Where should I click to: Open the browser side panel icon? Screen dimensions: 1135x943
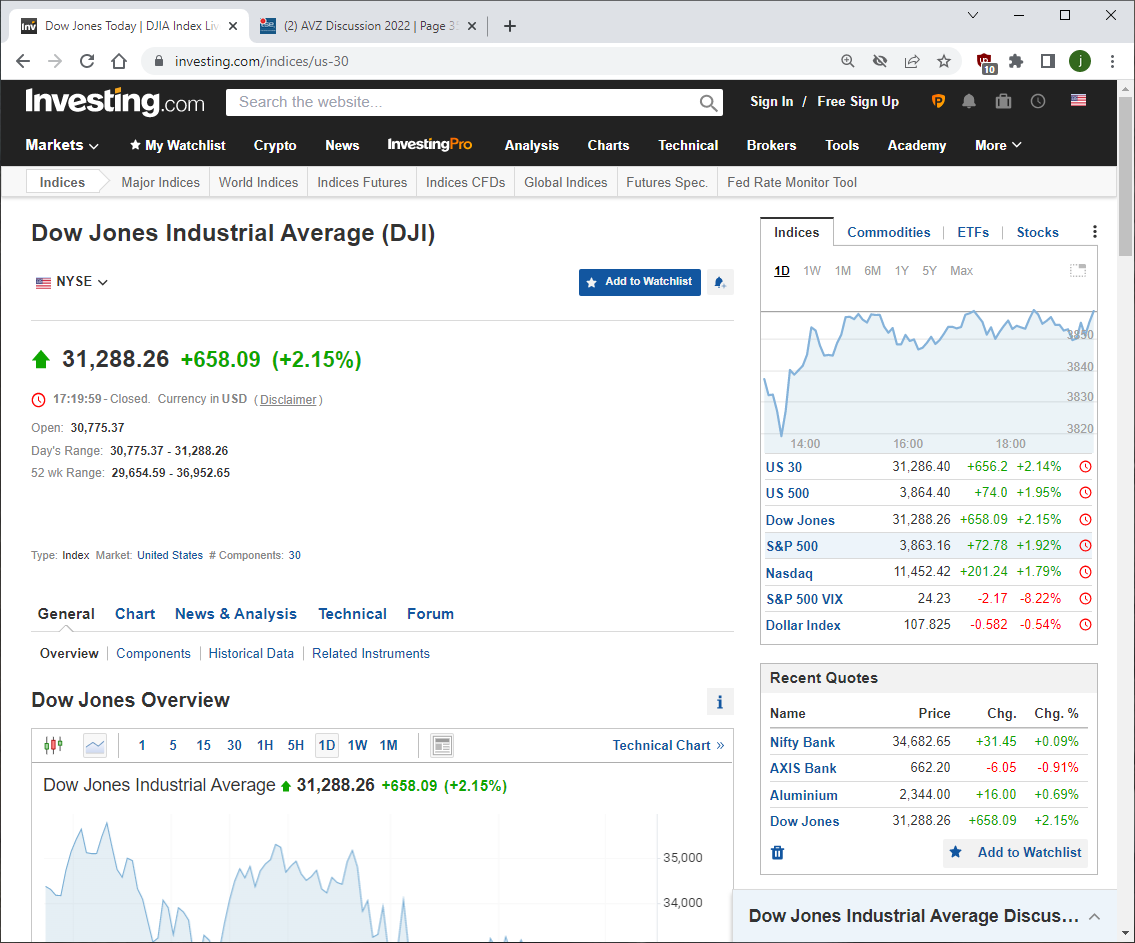(x=1047, y=62)
